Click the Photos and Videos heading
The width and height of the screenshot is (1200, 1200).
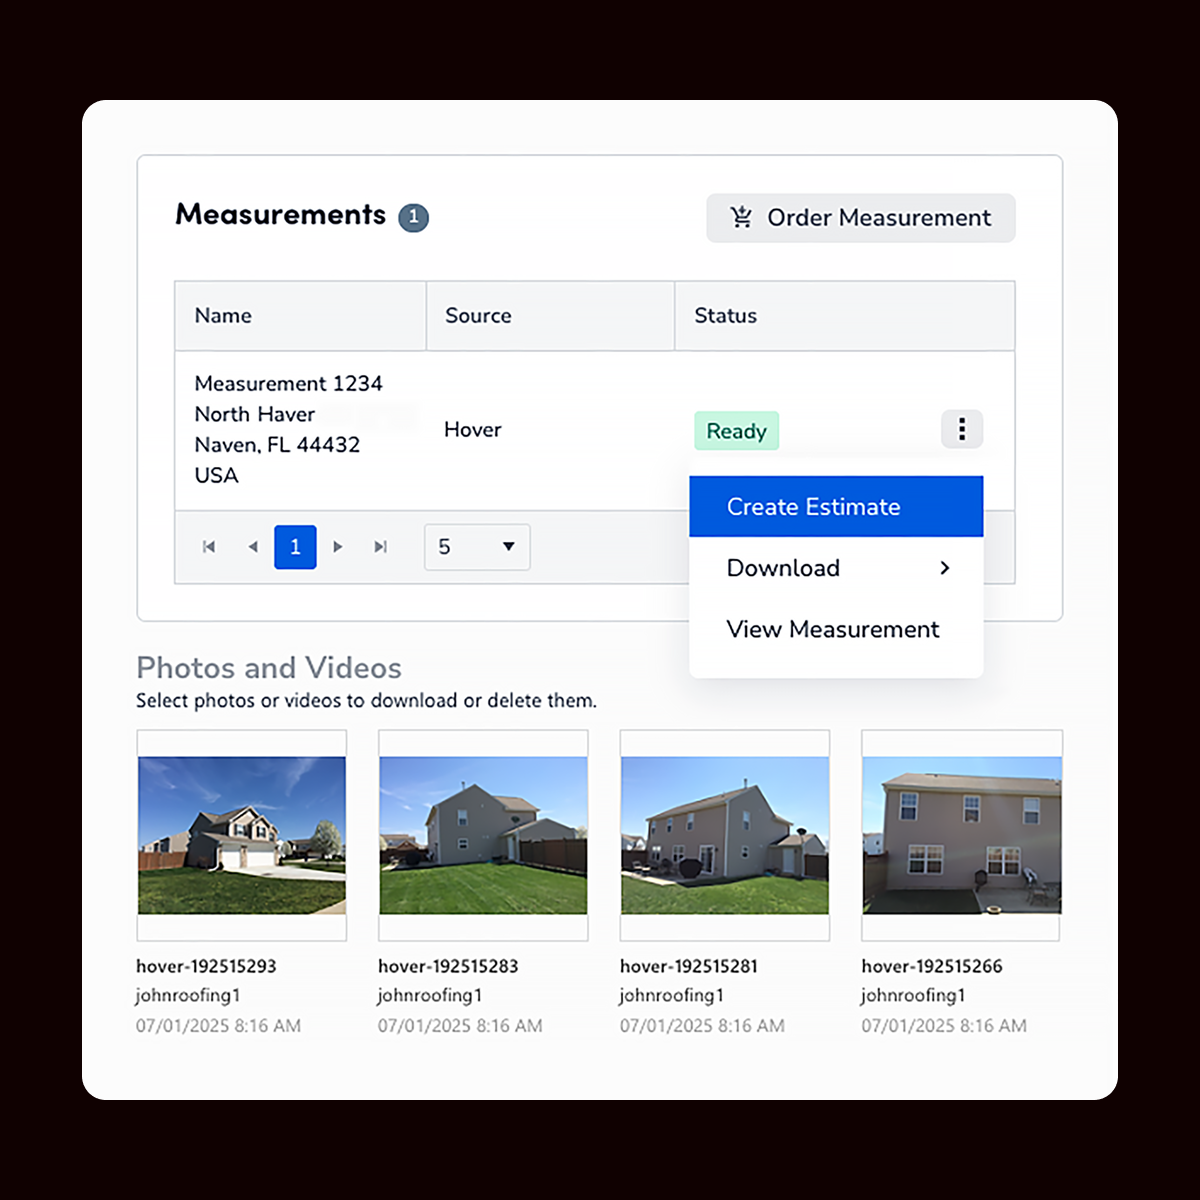point(269,668)
